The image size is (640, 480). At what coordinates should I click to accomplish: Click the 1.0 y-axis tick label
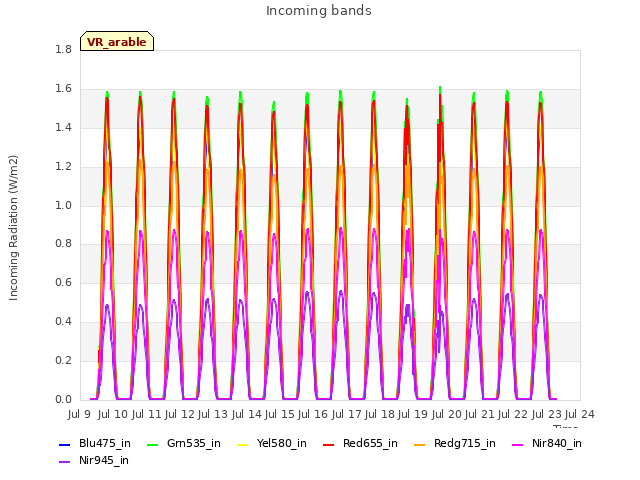coord(63,205)
